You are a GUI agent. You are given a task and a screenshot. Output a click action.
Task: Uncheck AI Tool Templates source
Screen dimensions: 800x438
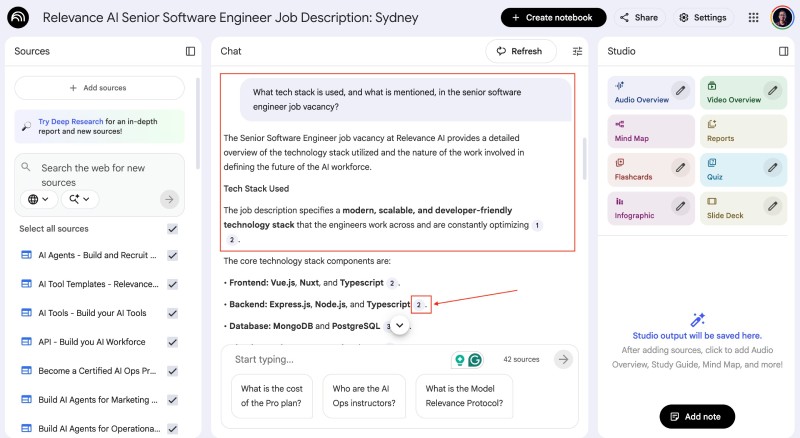point(173,284)
